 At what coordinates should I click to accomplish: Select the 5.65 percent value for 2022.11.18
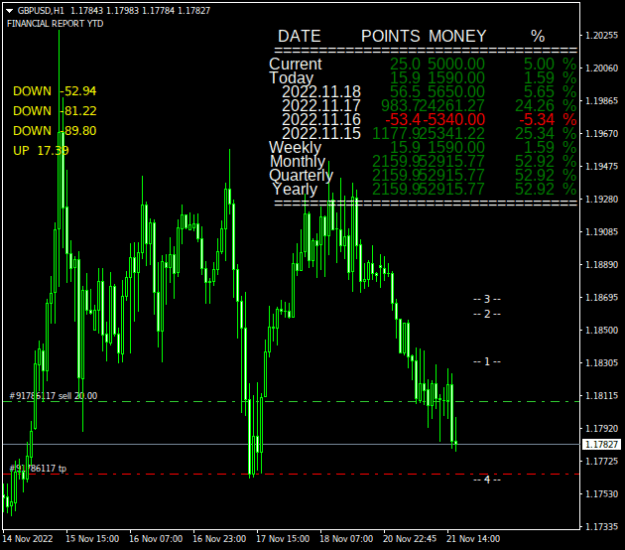[x=539, y=92]
